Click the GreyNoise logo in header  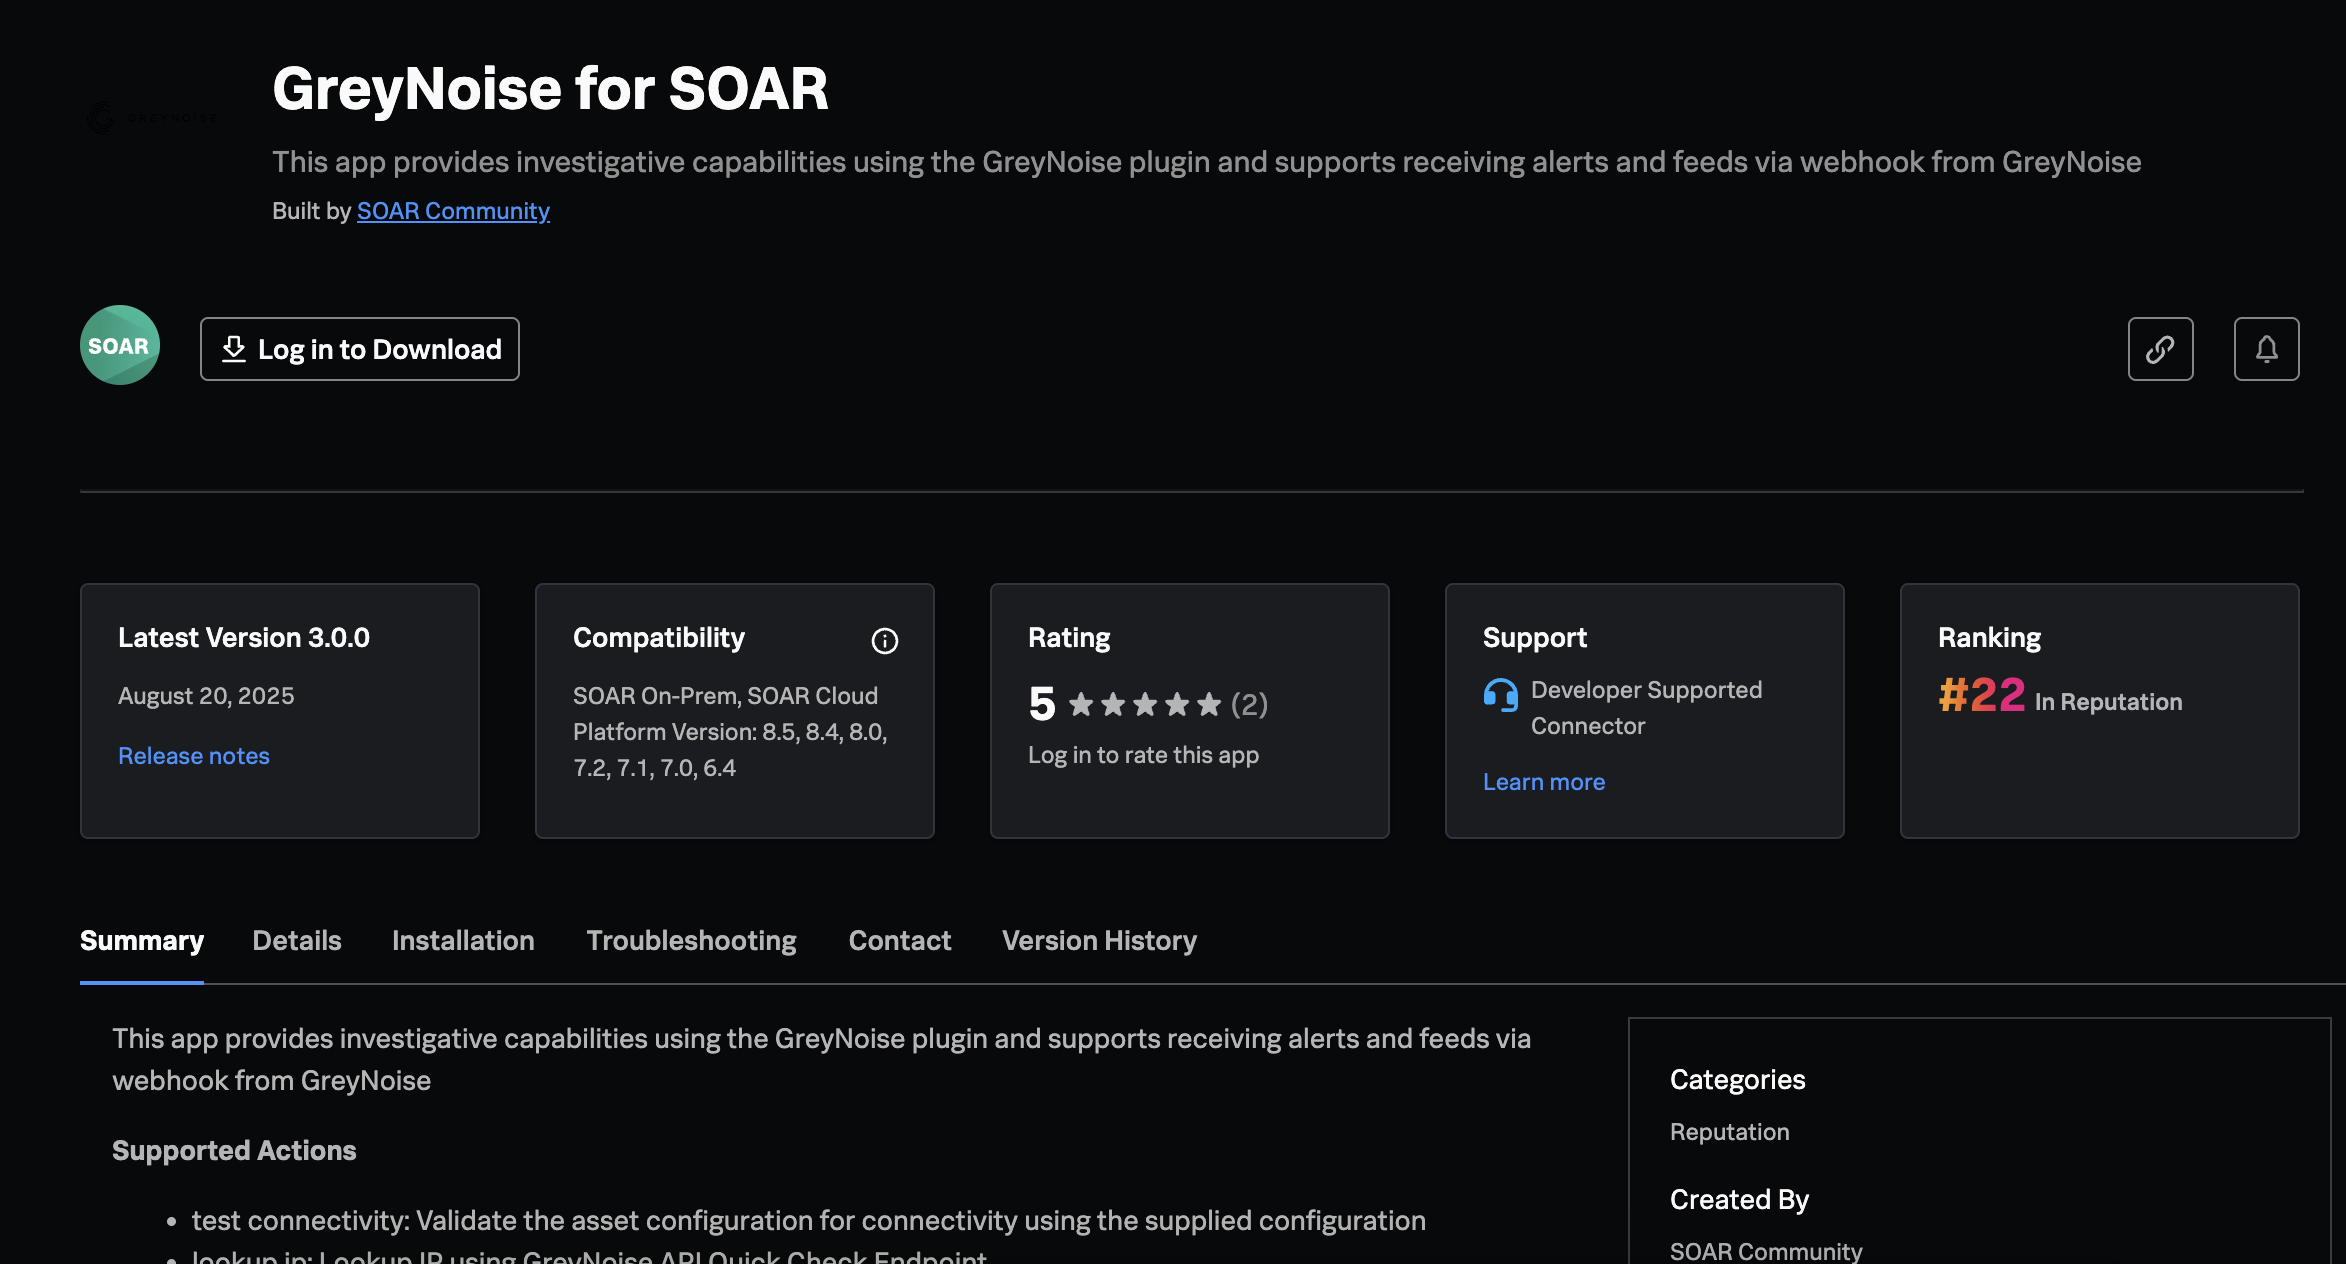pos(152,118)
